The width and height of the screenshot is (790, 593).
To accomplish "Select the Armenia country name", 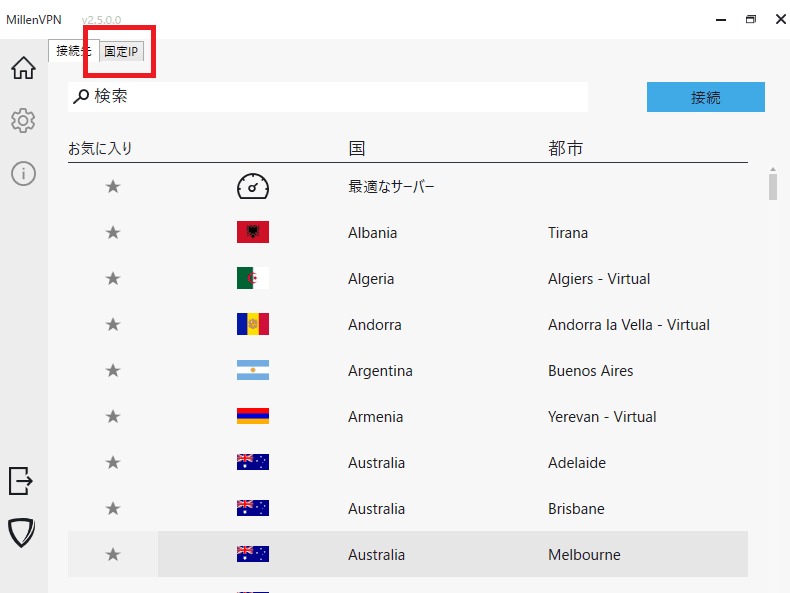I will pos(375,417).
